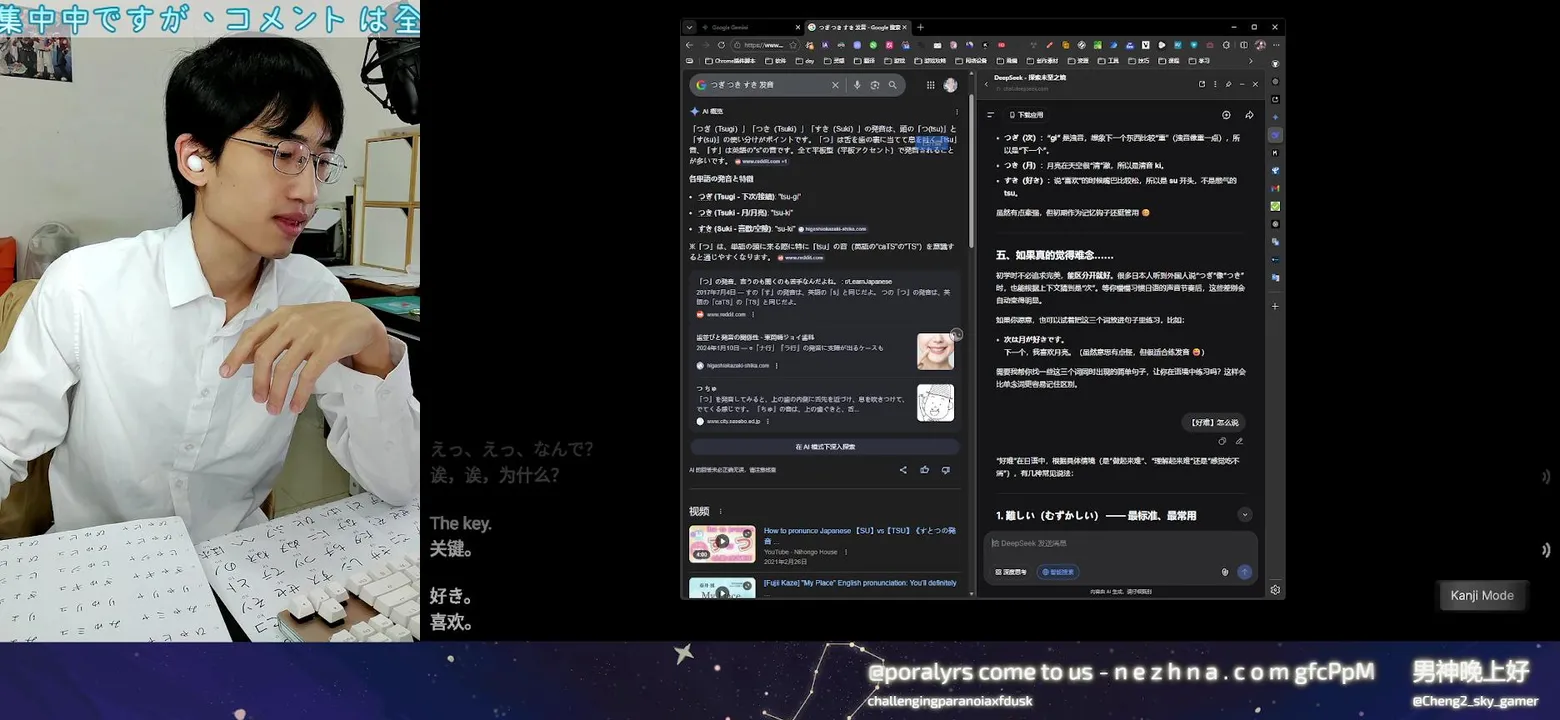1560x720 pixels.
Task: Edit the 【好难】怎么说 message
Action: point(1239,441)
